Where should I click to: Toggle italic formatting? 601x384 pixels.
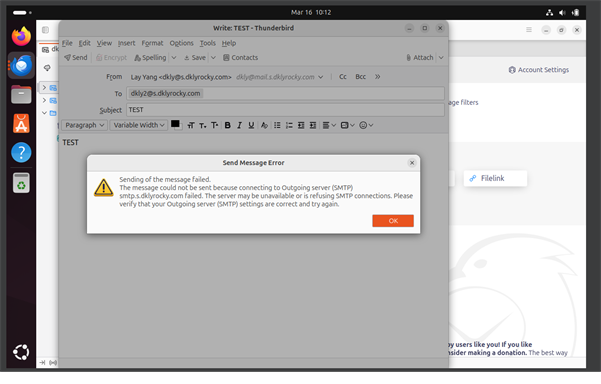pos(240,125)
